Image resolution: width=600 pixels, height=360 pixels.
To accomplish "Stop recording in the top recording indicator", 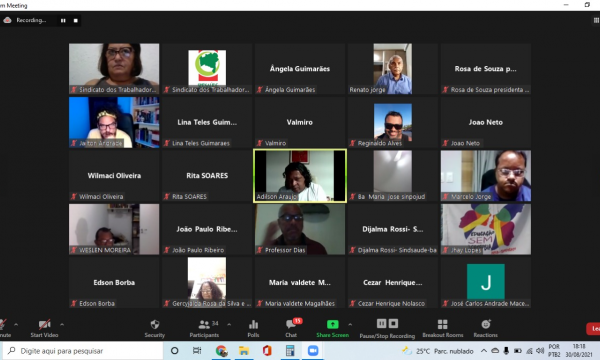I will pos(76,21).
